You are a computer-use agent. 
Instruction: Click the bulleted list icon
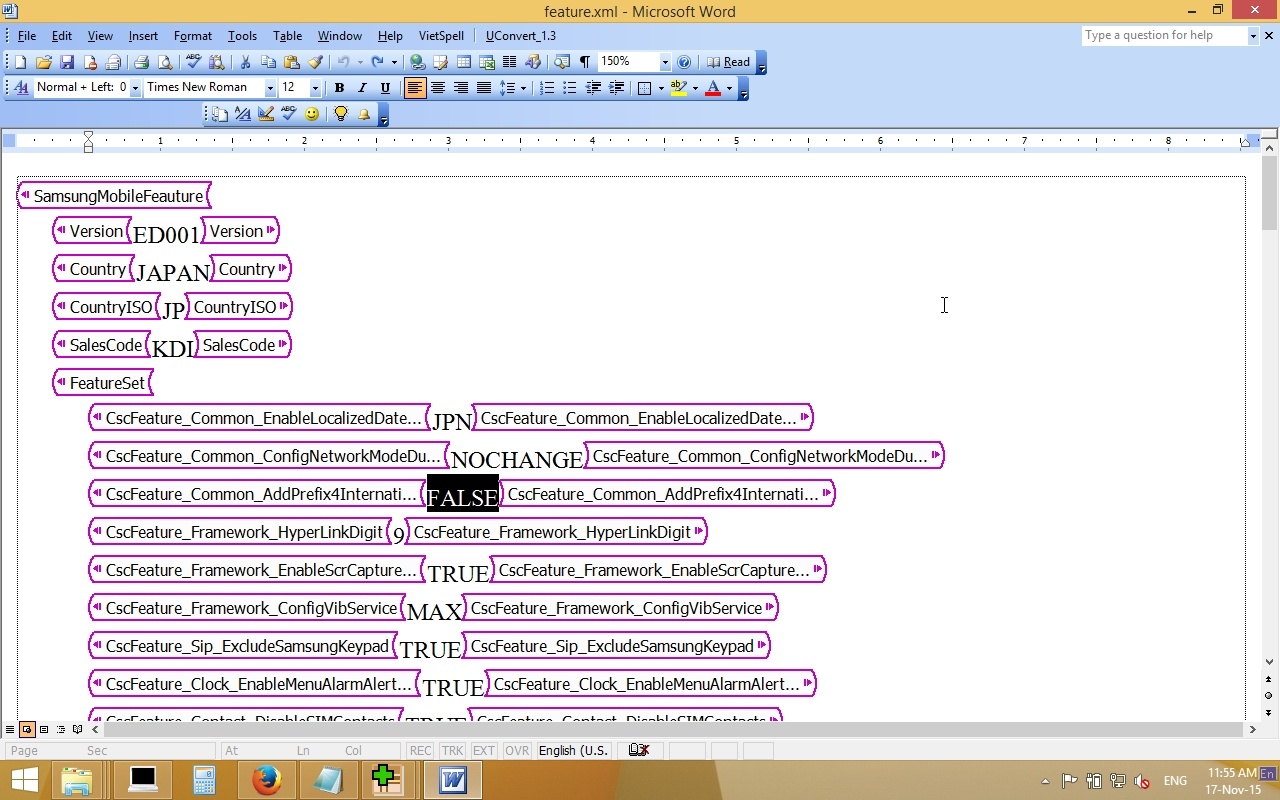pyautogui.click(x=570, y=88)
